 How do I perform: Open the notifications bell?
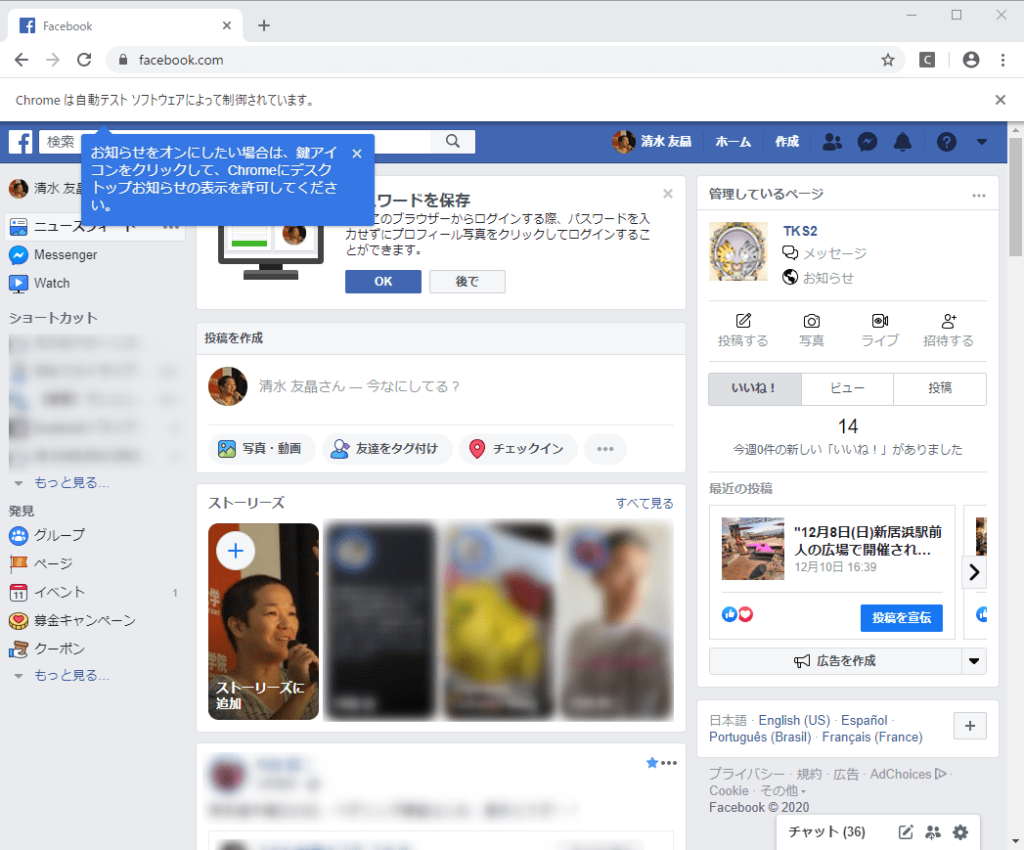pos(903,142)
